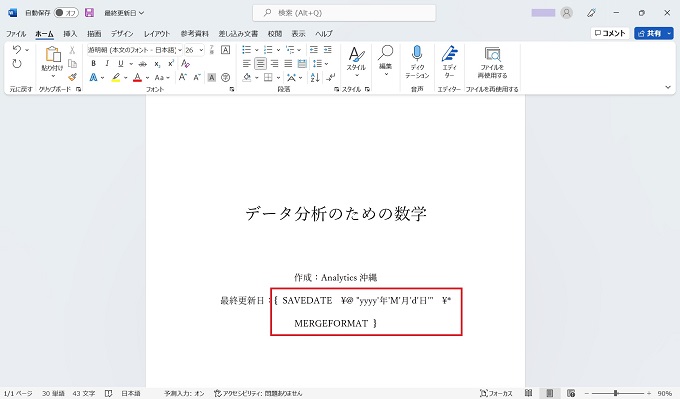This screenshot has height=399, width=680.
Task: Click the Cut scissors icon
Action: coord(72,50)
